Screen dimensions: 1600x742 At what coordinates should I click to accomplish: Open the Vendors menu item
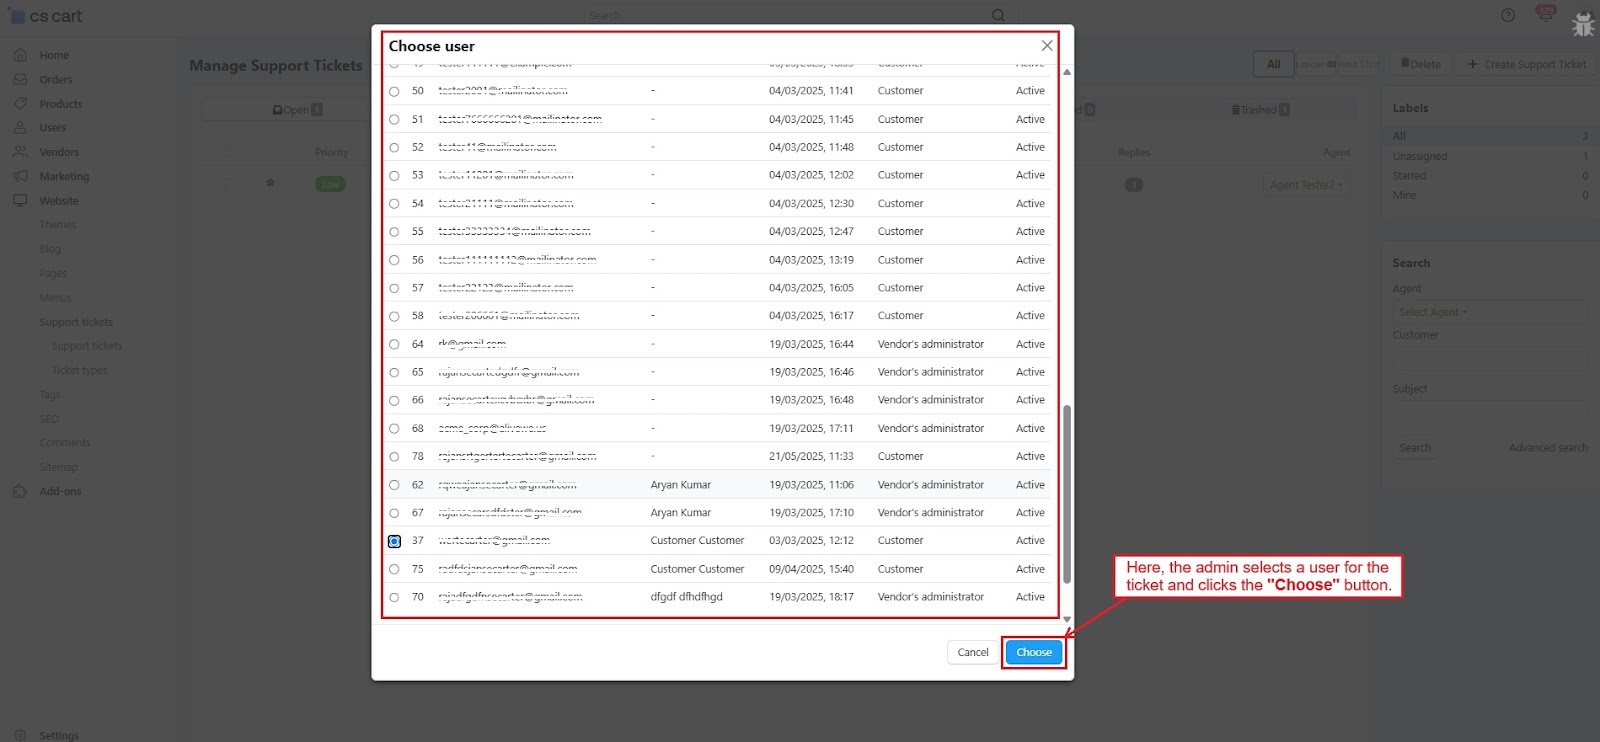[x=59, y=152]
